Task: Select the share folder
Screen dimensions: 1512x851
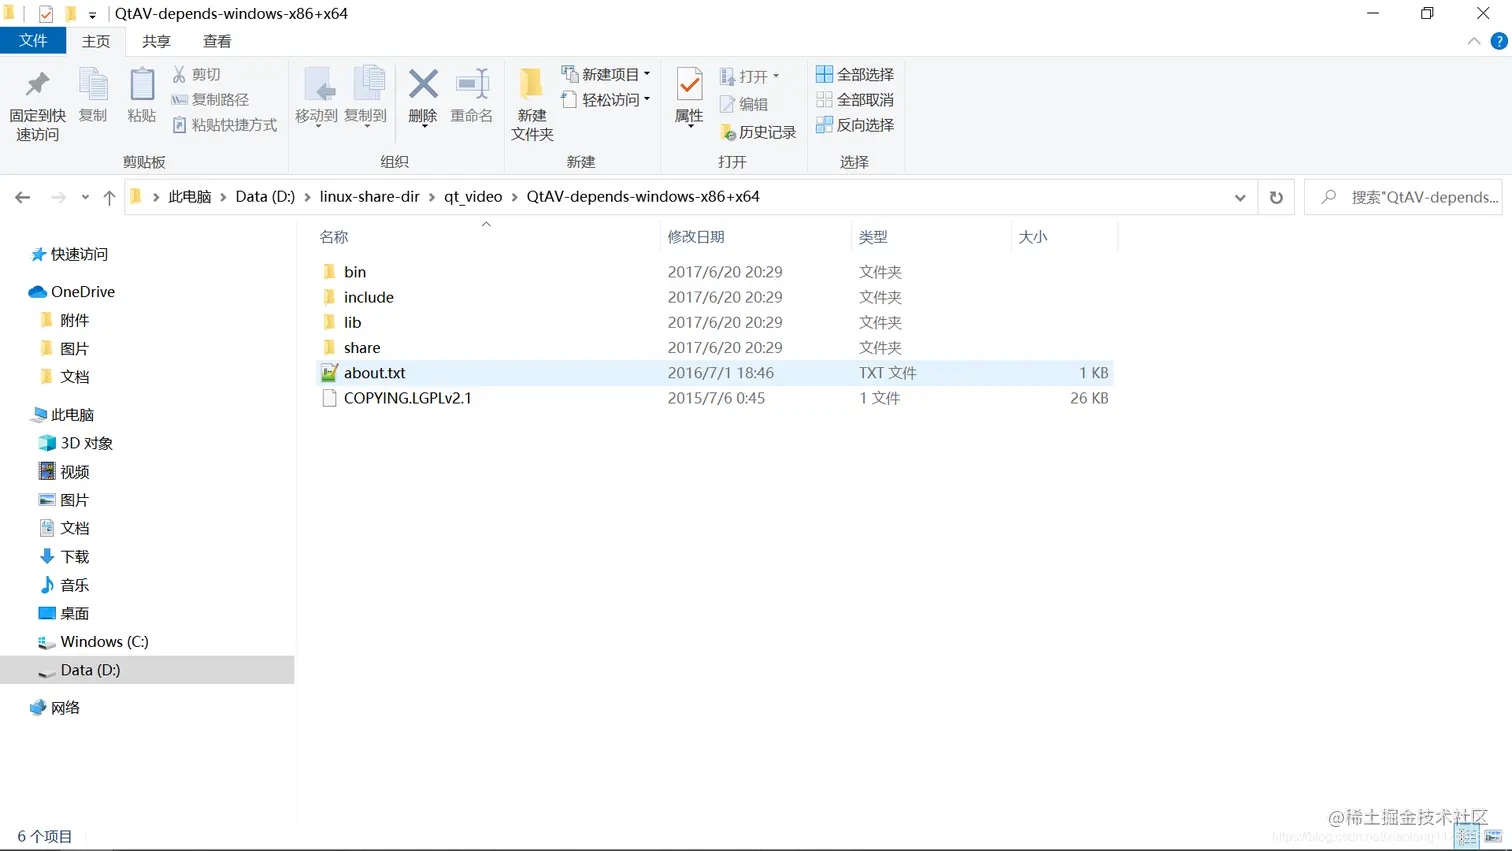Action: click(x=715, y=347)
